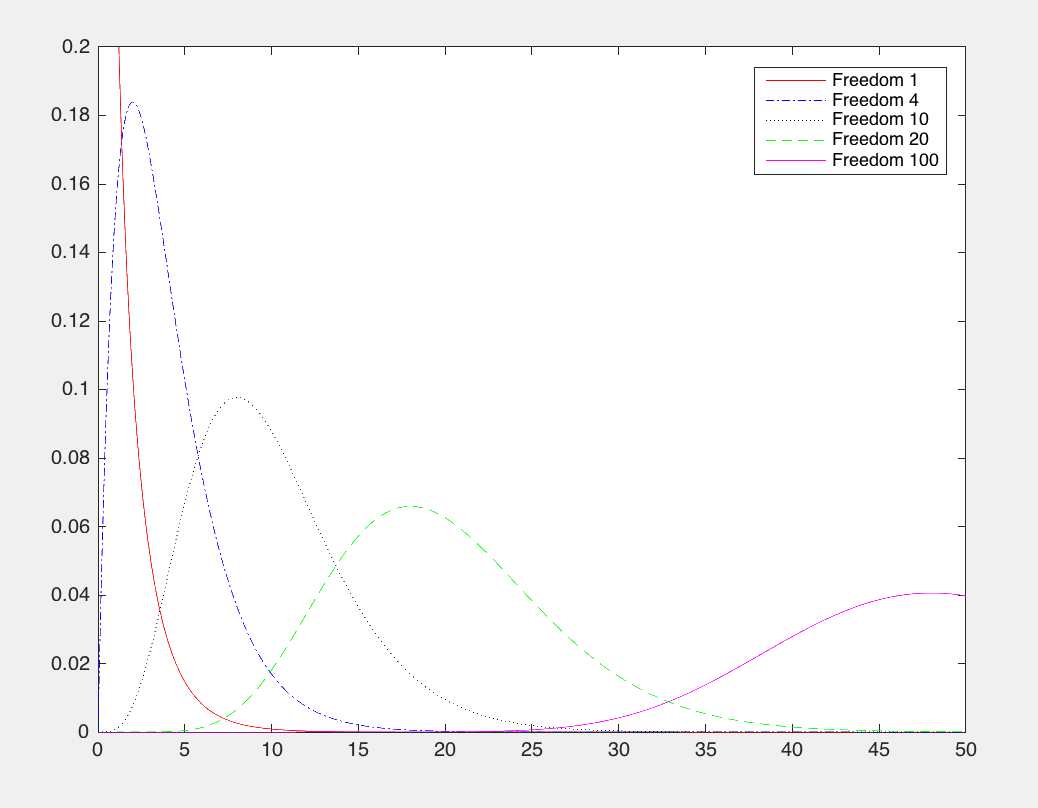Image resolution: width=1038 pixels, height=808 pixels.
Task: Click the peak of the black dotted curve
Action: point(237,397)
